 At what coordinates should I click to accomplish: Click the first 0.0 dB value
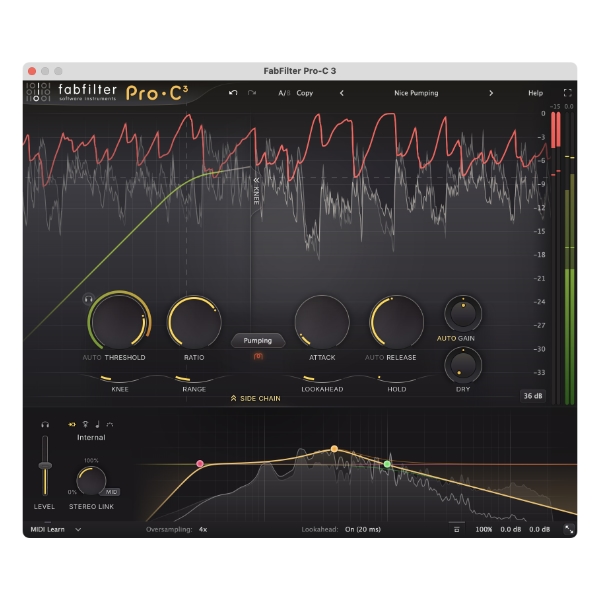511,530
